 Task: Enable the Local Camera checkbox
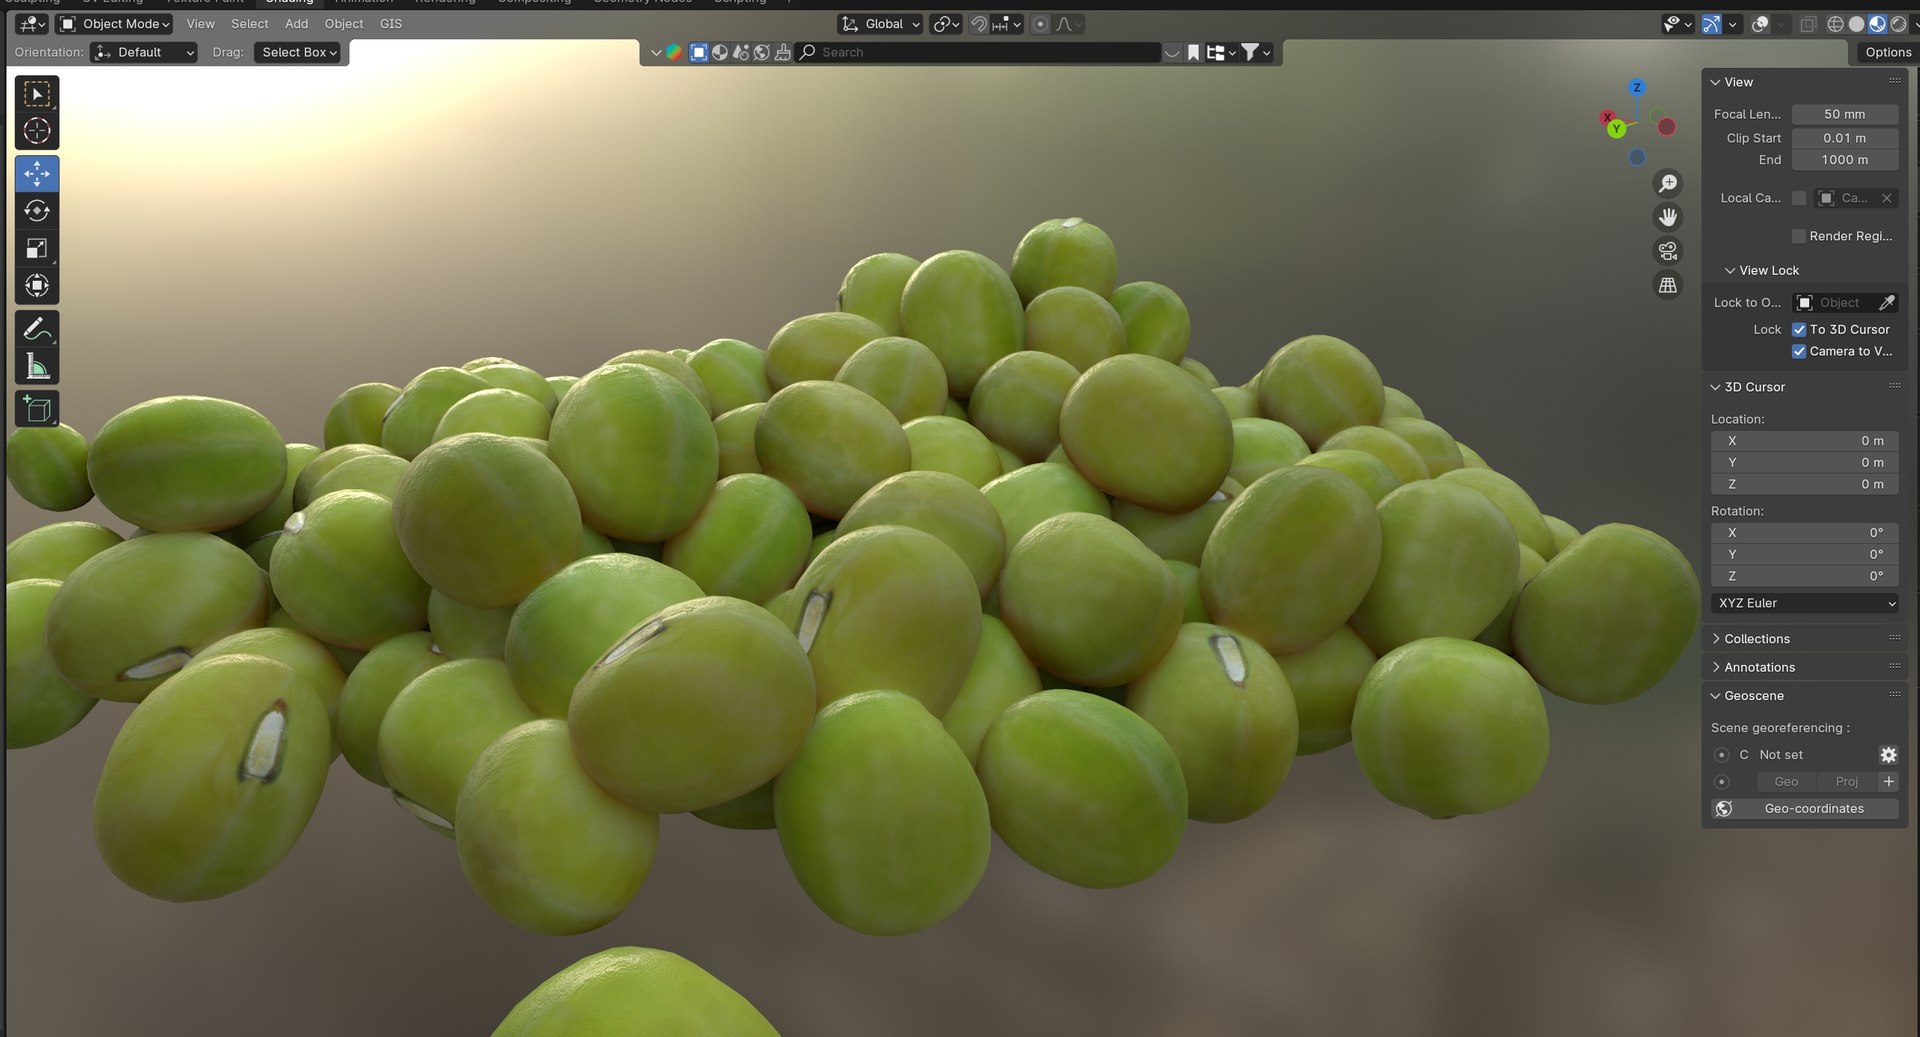point(1799,198)
